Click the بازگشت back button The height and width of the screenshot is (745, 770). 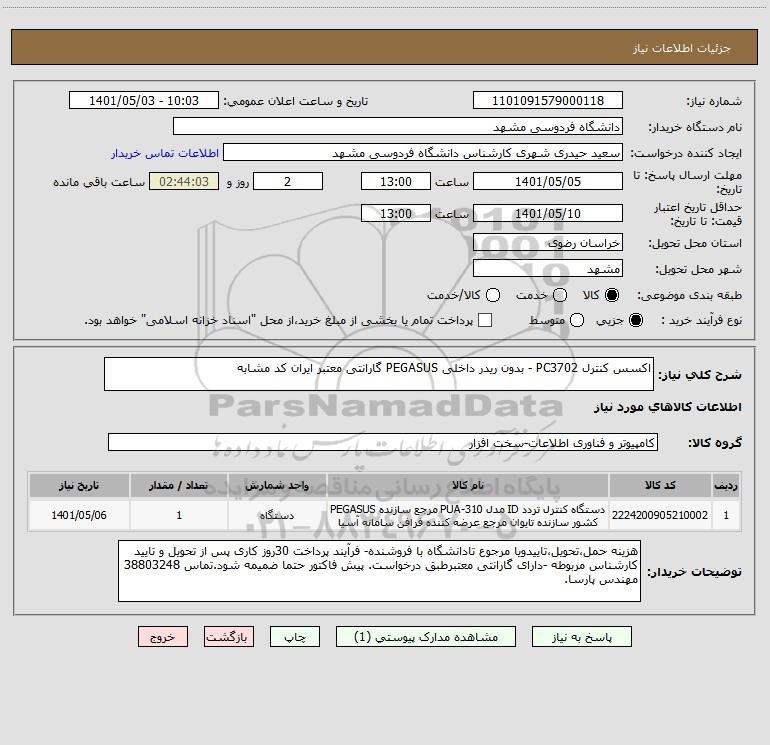tap(229, 637)
